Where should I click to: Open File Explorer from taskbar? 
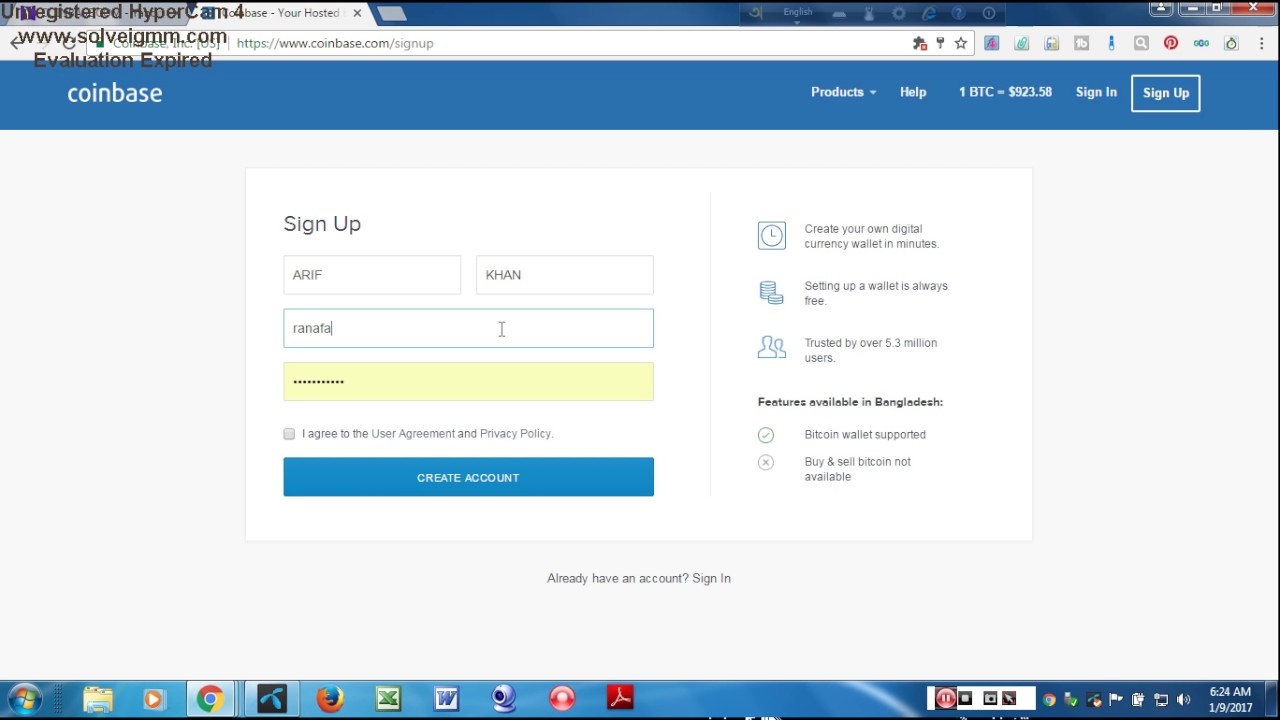point(98,699)
